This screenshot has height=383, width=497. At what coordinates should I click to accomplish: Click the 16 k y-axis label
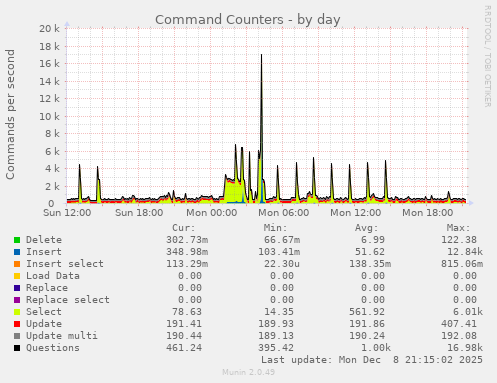[49, 64]
